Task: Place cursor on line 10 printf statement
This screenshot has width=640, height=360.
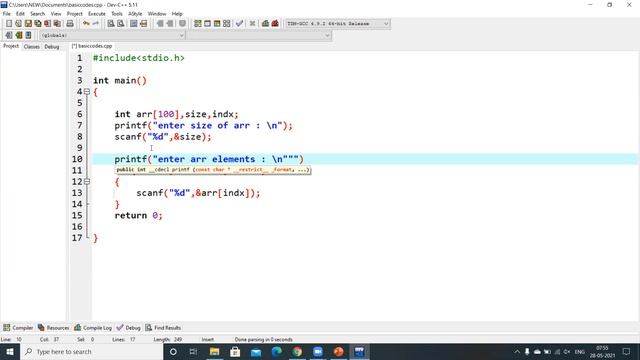Action: [209, 159]
